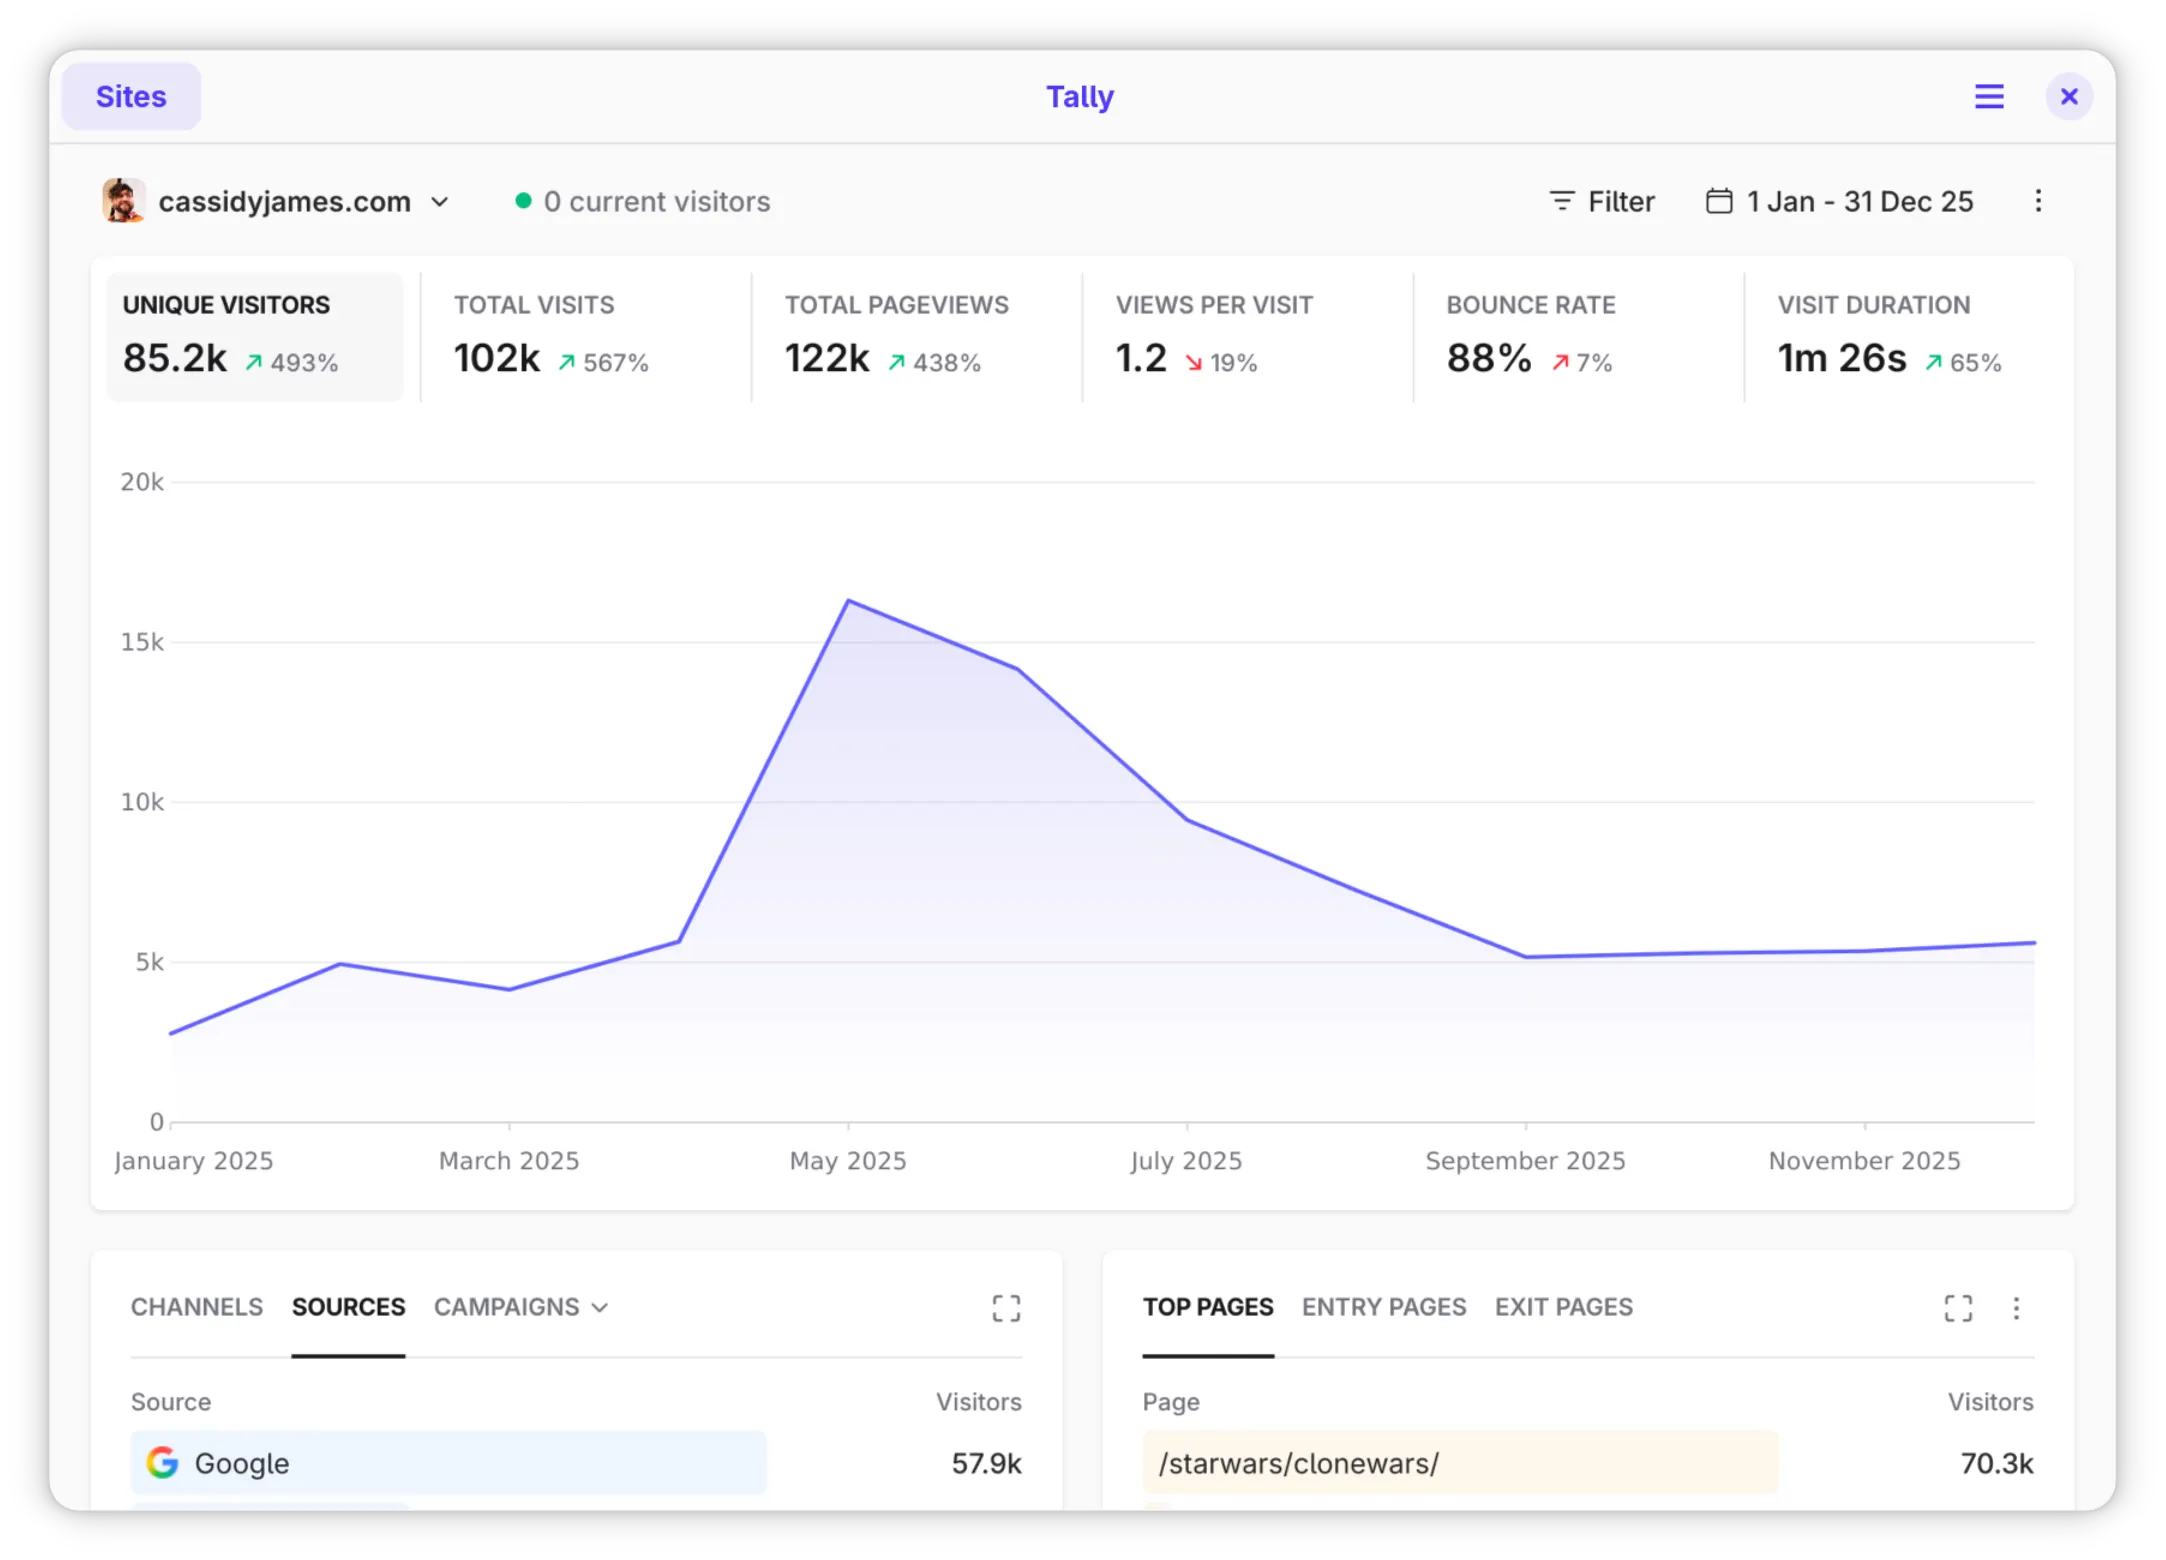Open the 1 Jan - 31 Dec 25 date range picker
2166x1560 pixels.
point(1839,201)
